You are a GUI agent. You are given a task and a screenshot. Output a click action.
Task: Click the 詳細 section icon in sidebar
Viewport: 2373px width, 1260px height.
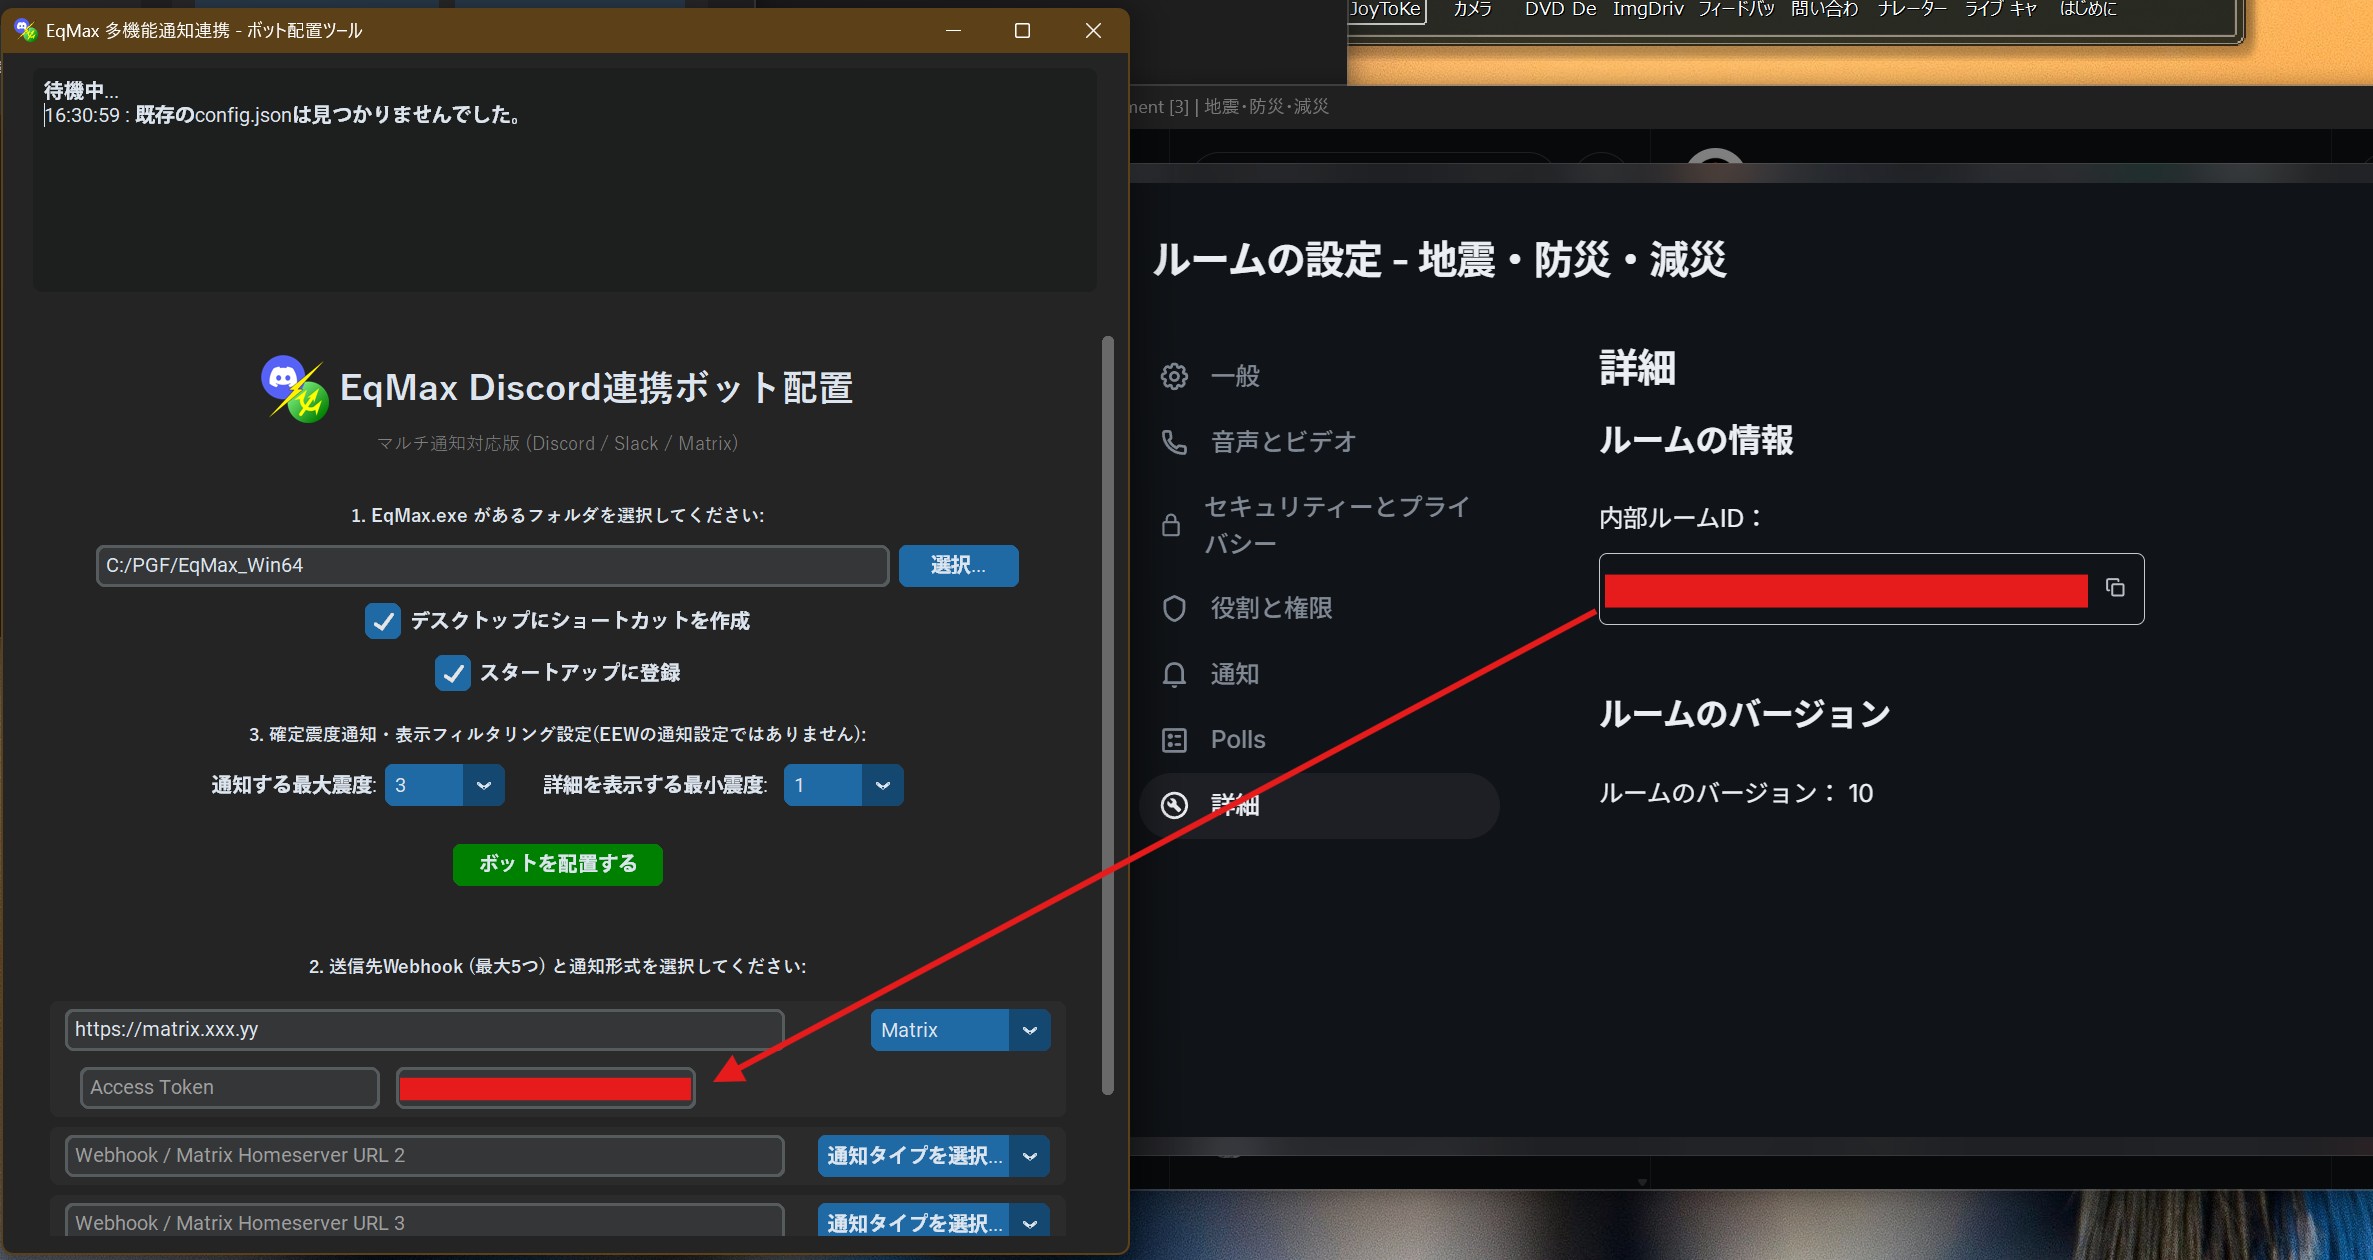click(1174, 805)
